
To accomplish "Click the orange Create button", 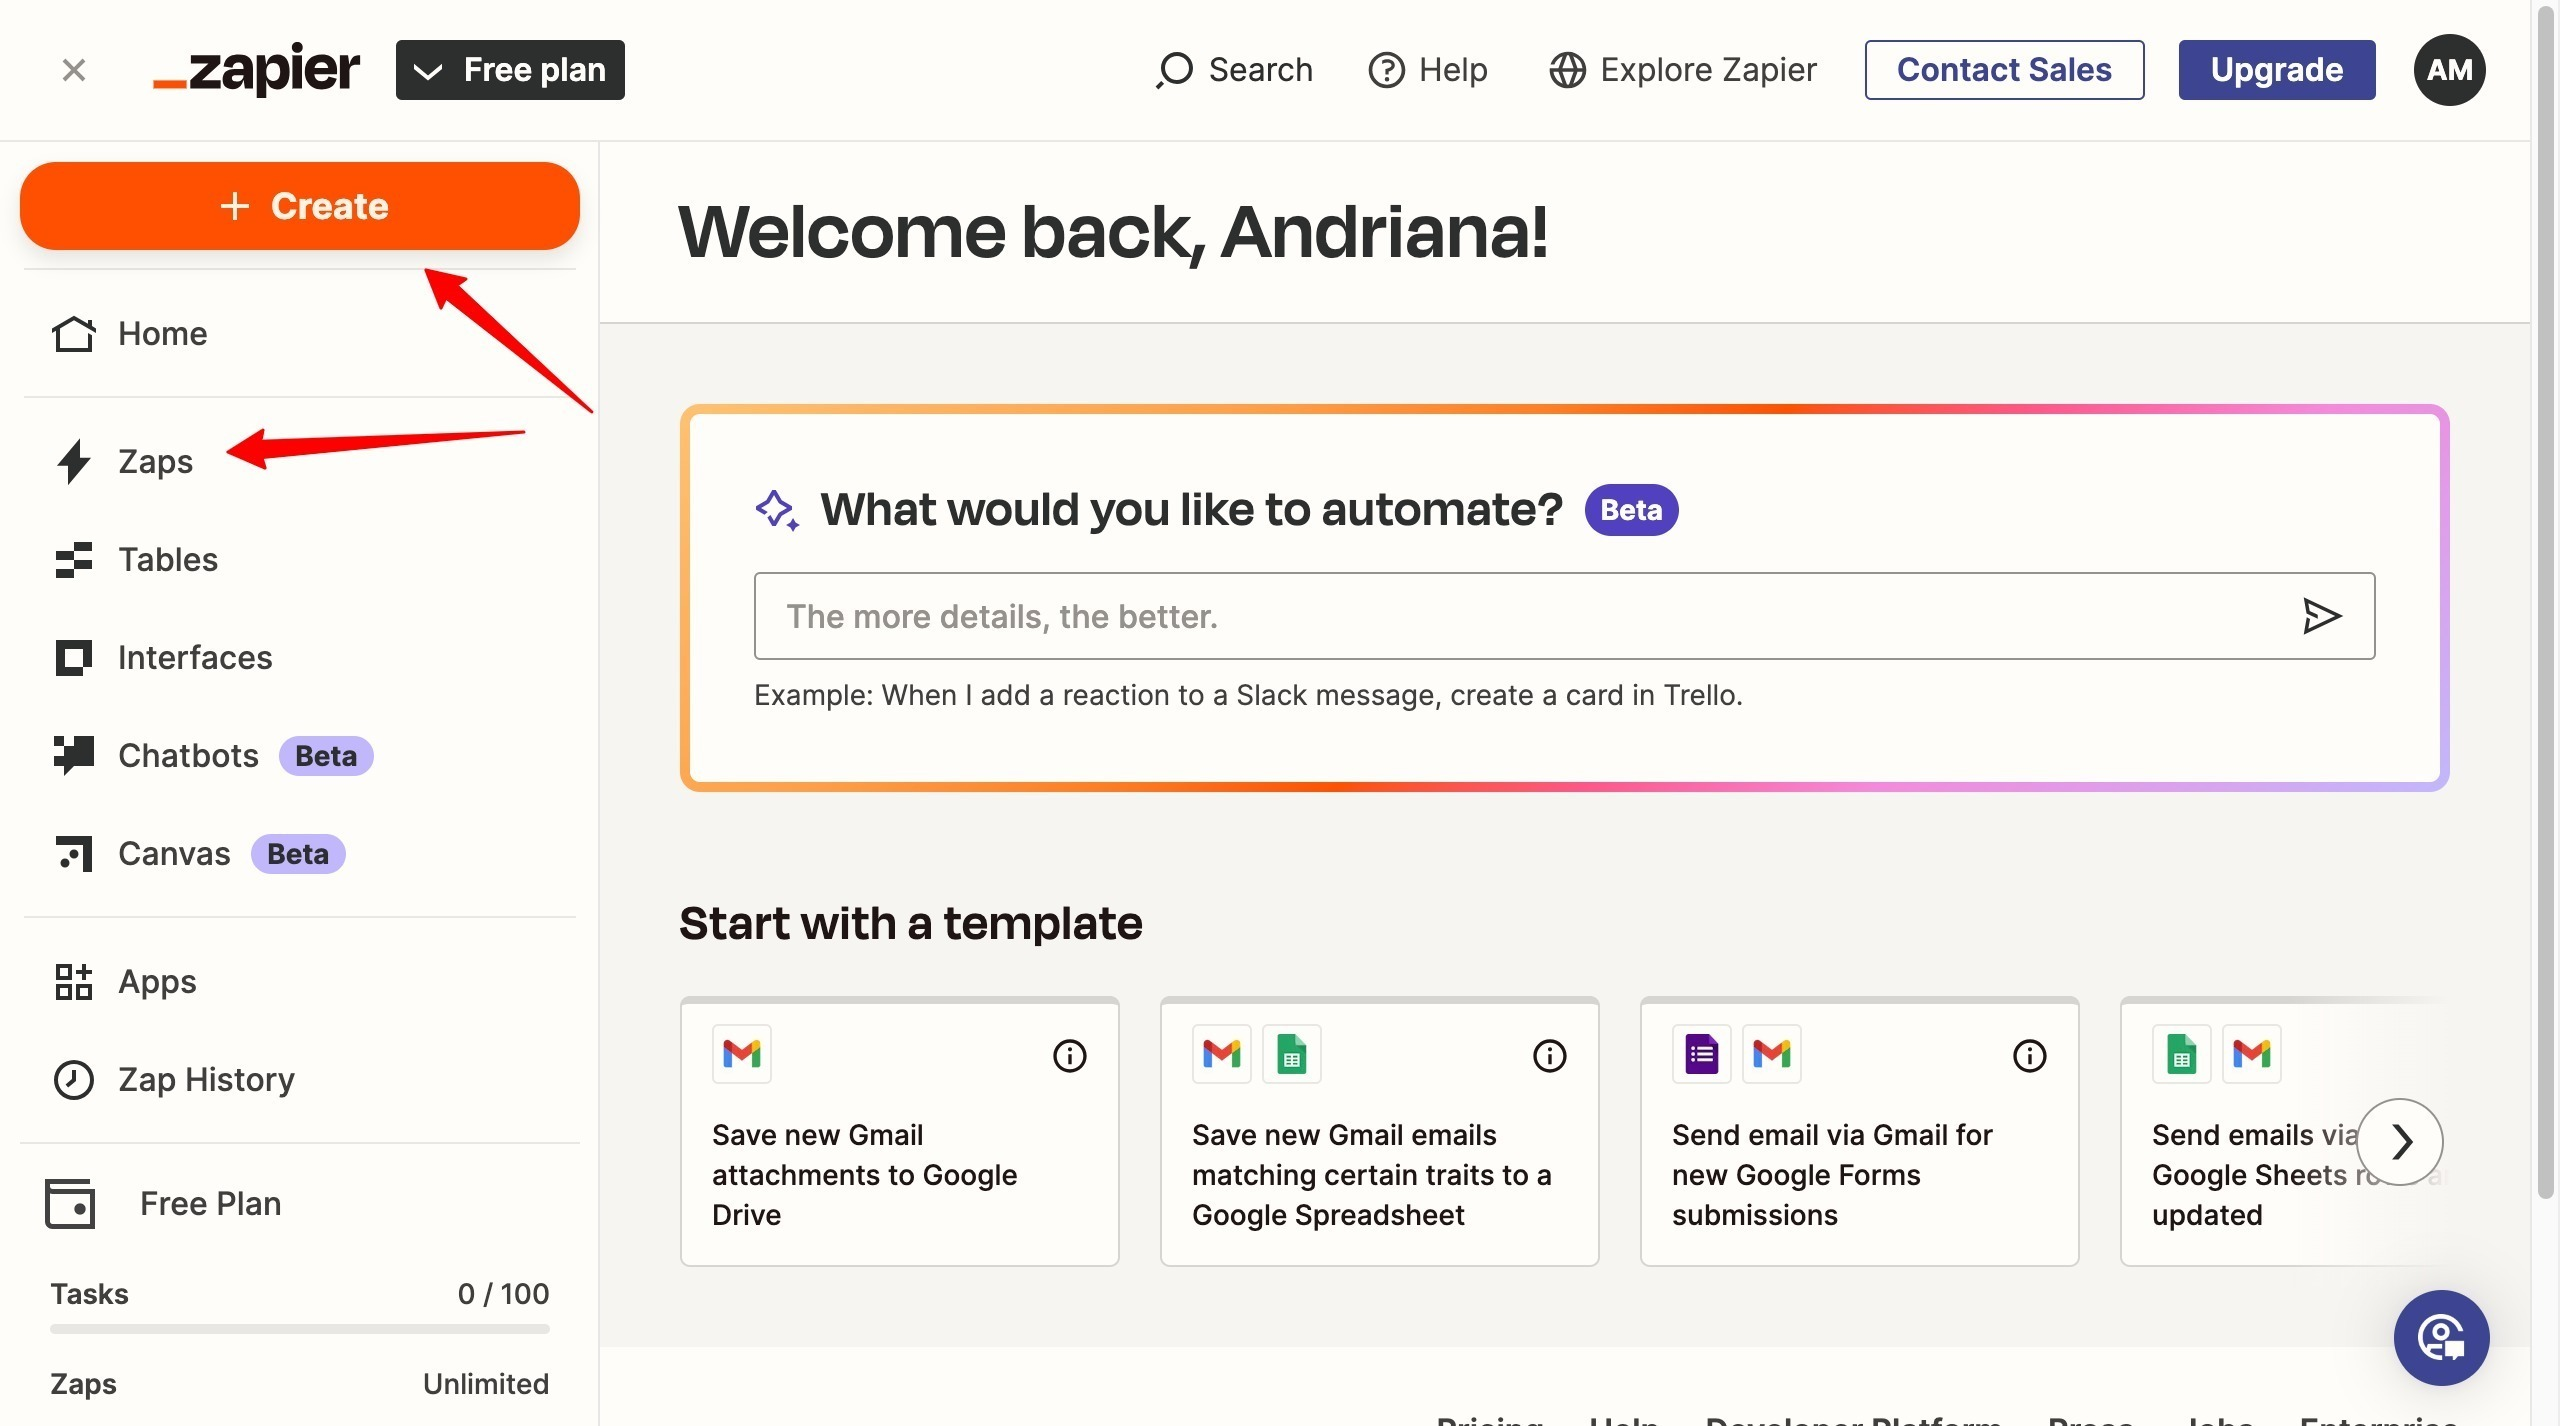I will pos(300,206).
